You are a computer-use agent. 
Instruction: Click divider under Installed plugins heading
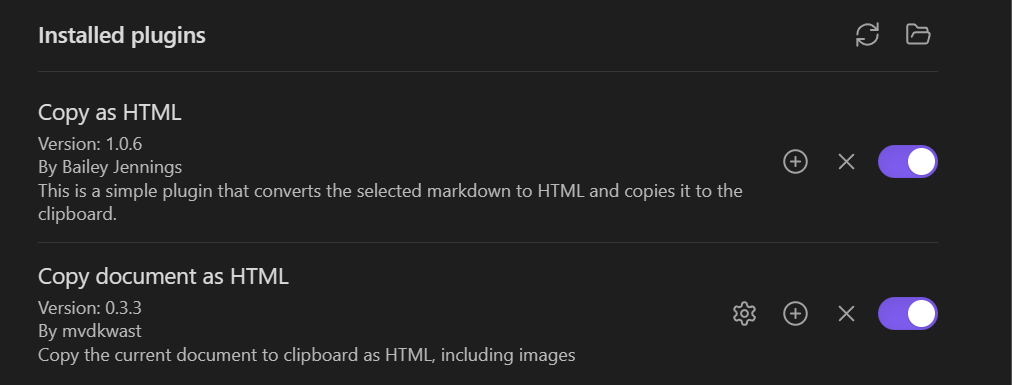[488, 71]
